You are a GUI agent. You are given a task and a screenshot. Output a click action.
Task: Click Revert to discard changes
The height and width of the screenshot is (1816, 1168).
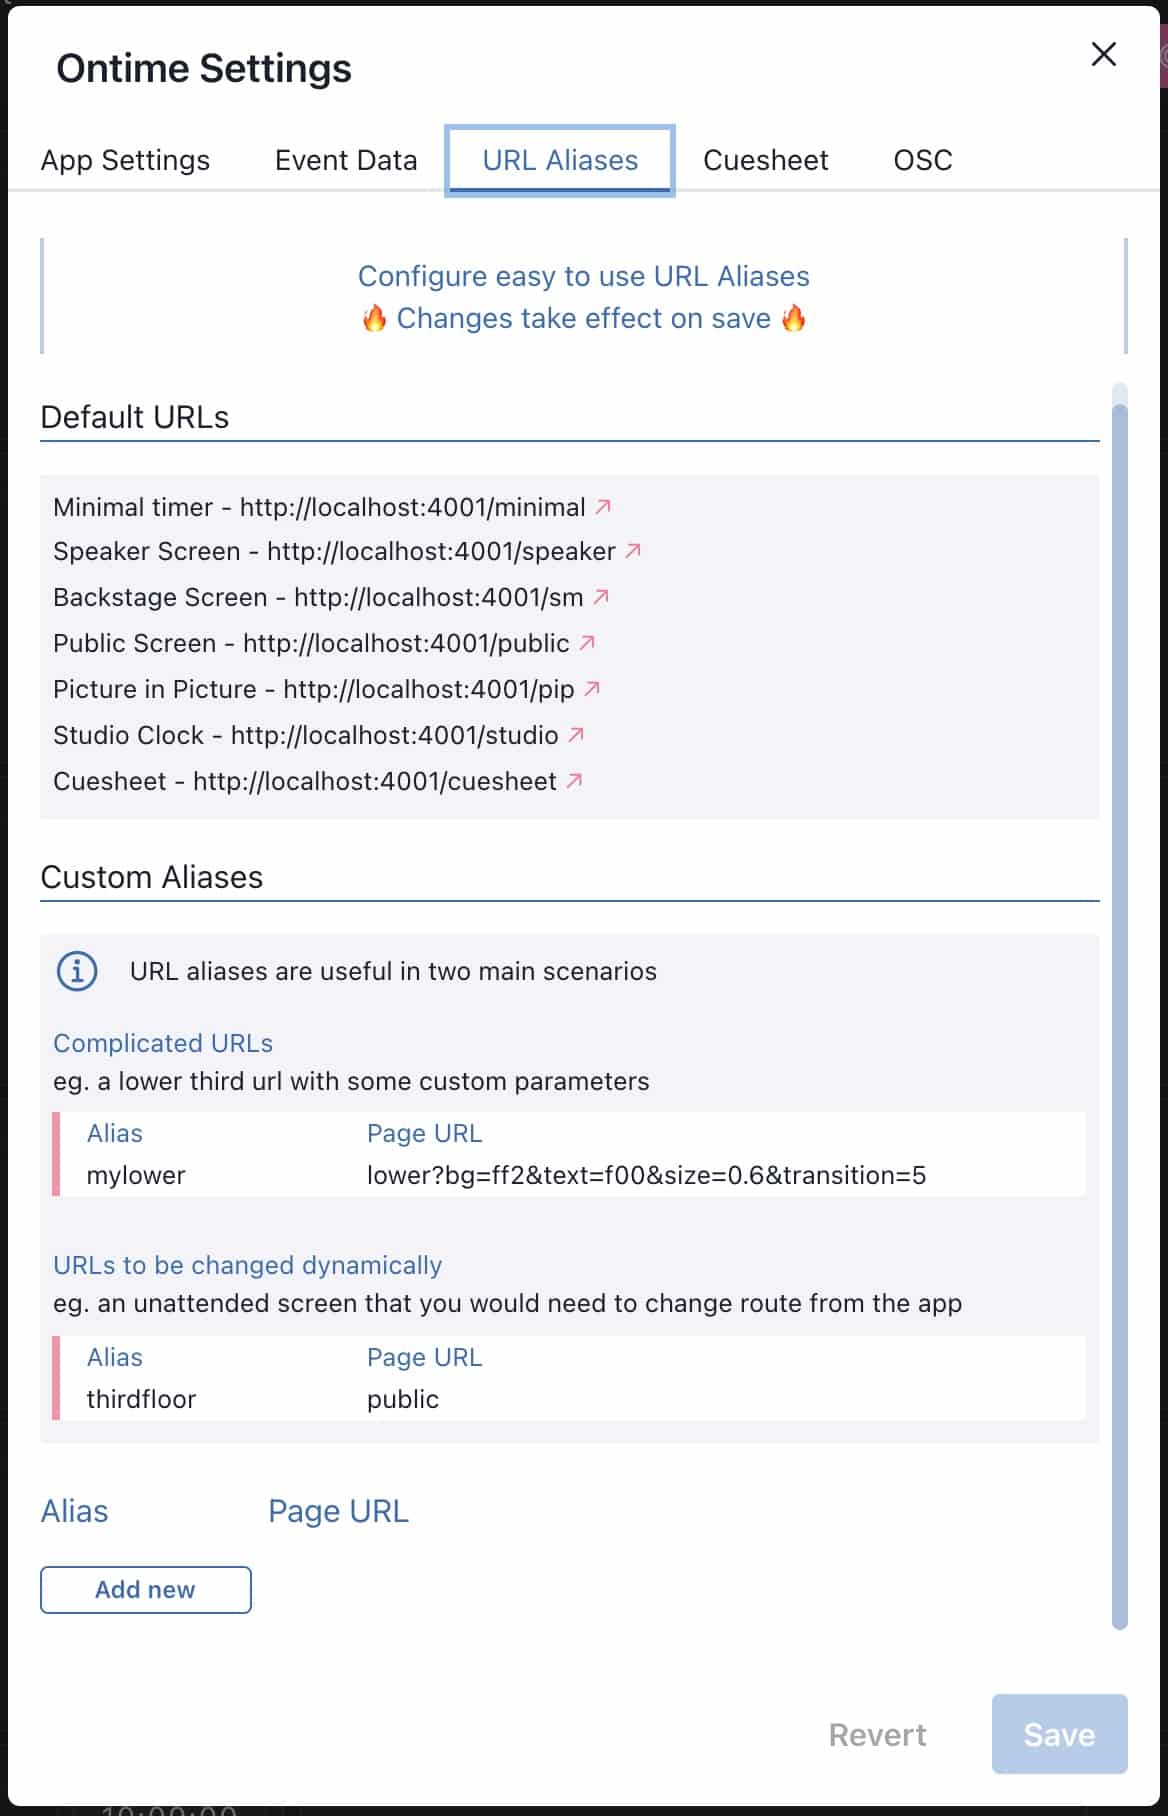point(877,1735)
